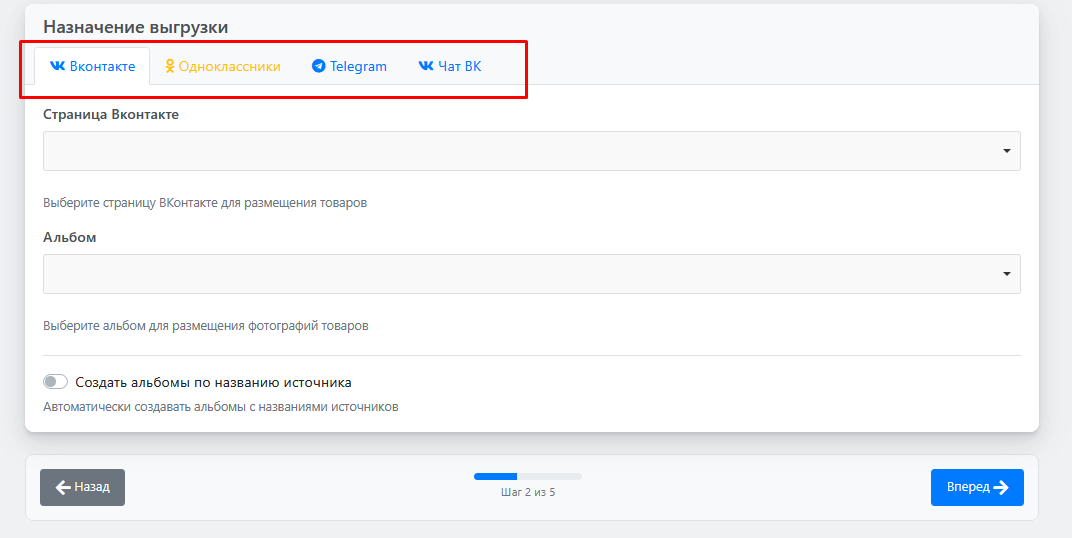This screenshot has width=1072, height=538.
Task: Go back with the Назад button
Action: coord(82,487)
